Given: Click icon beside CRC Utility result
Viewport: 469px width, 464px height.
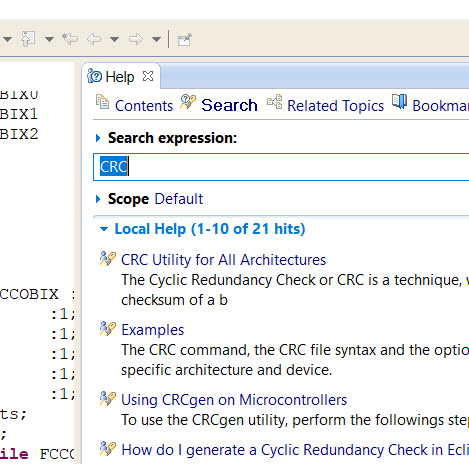Looking at the screenshot, I should pos(108,259).
